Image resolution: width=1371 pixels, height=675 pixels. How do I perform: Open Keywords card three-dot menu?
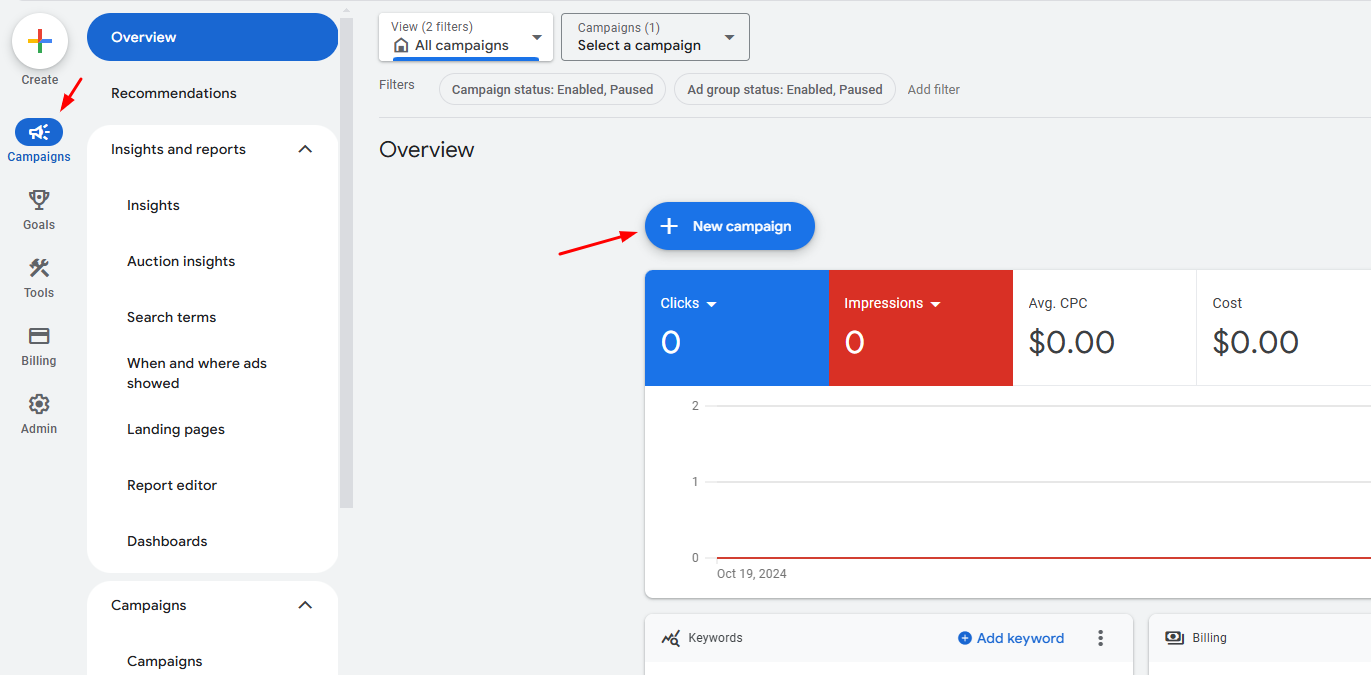pos(1101,638)
